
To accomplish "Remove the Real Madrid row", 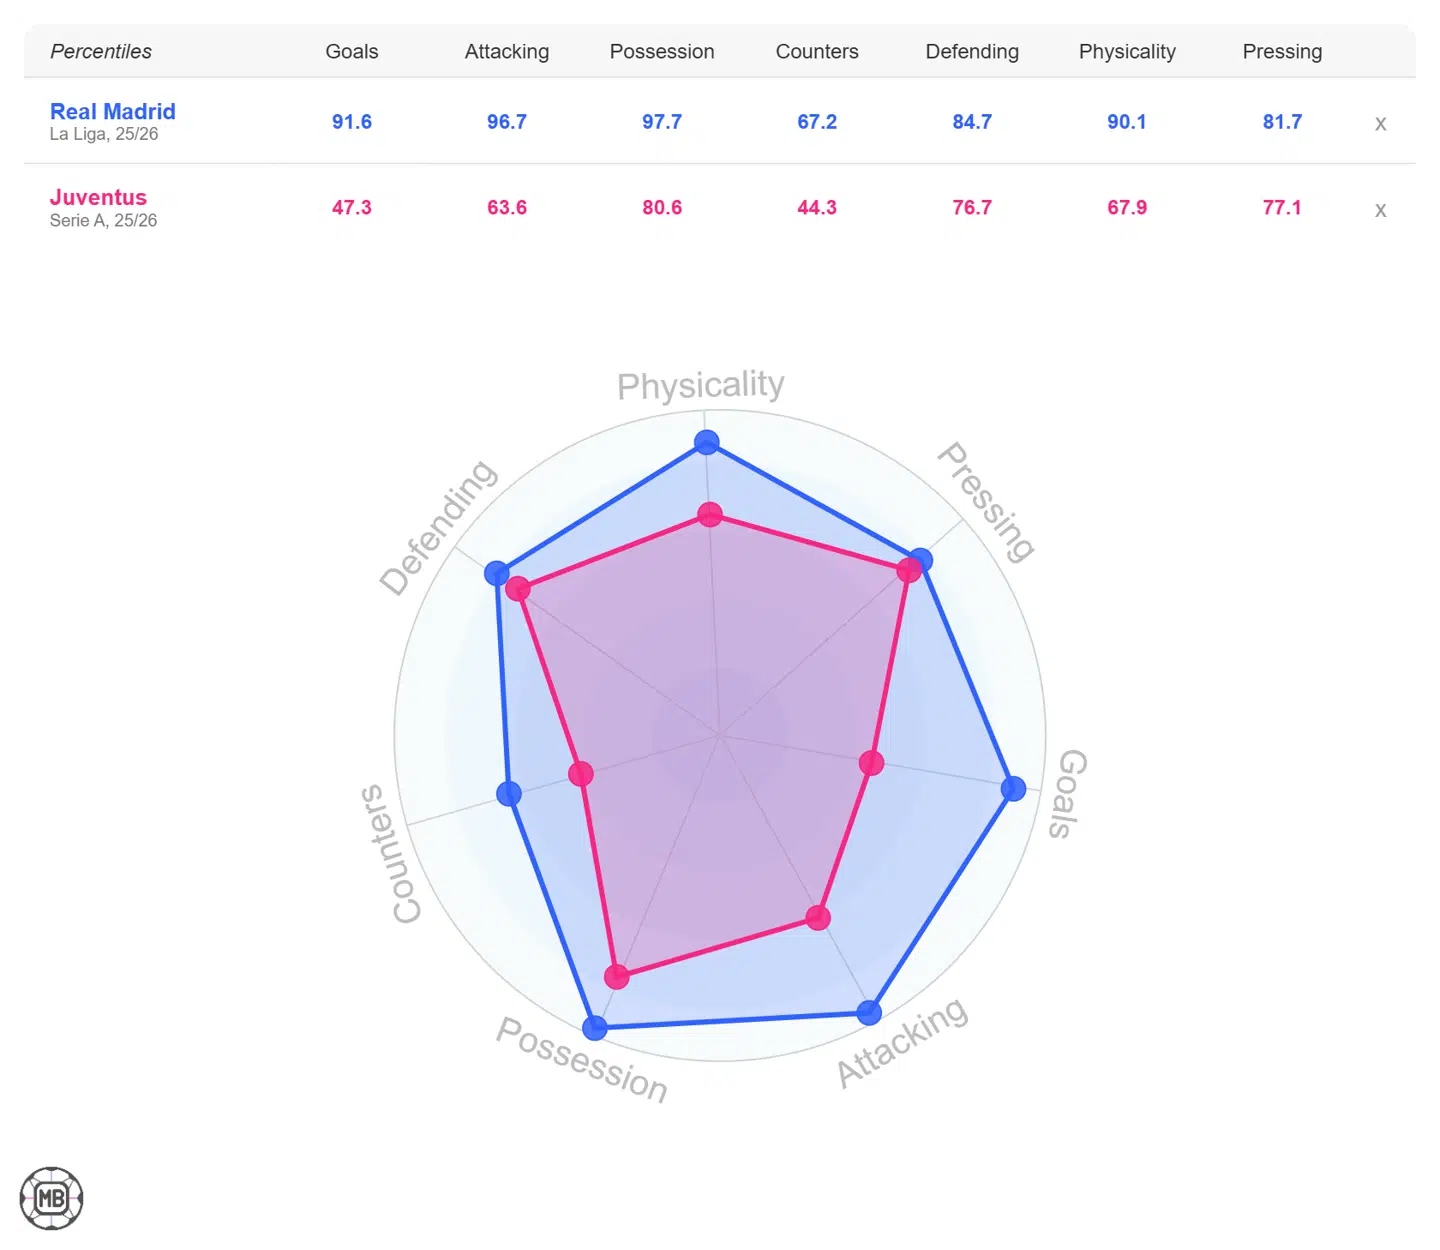I will click(1380, 124).
